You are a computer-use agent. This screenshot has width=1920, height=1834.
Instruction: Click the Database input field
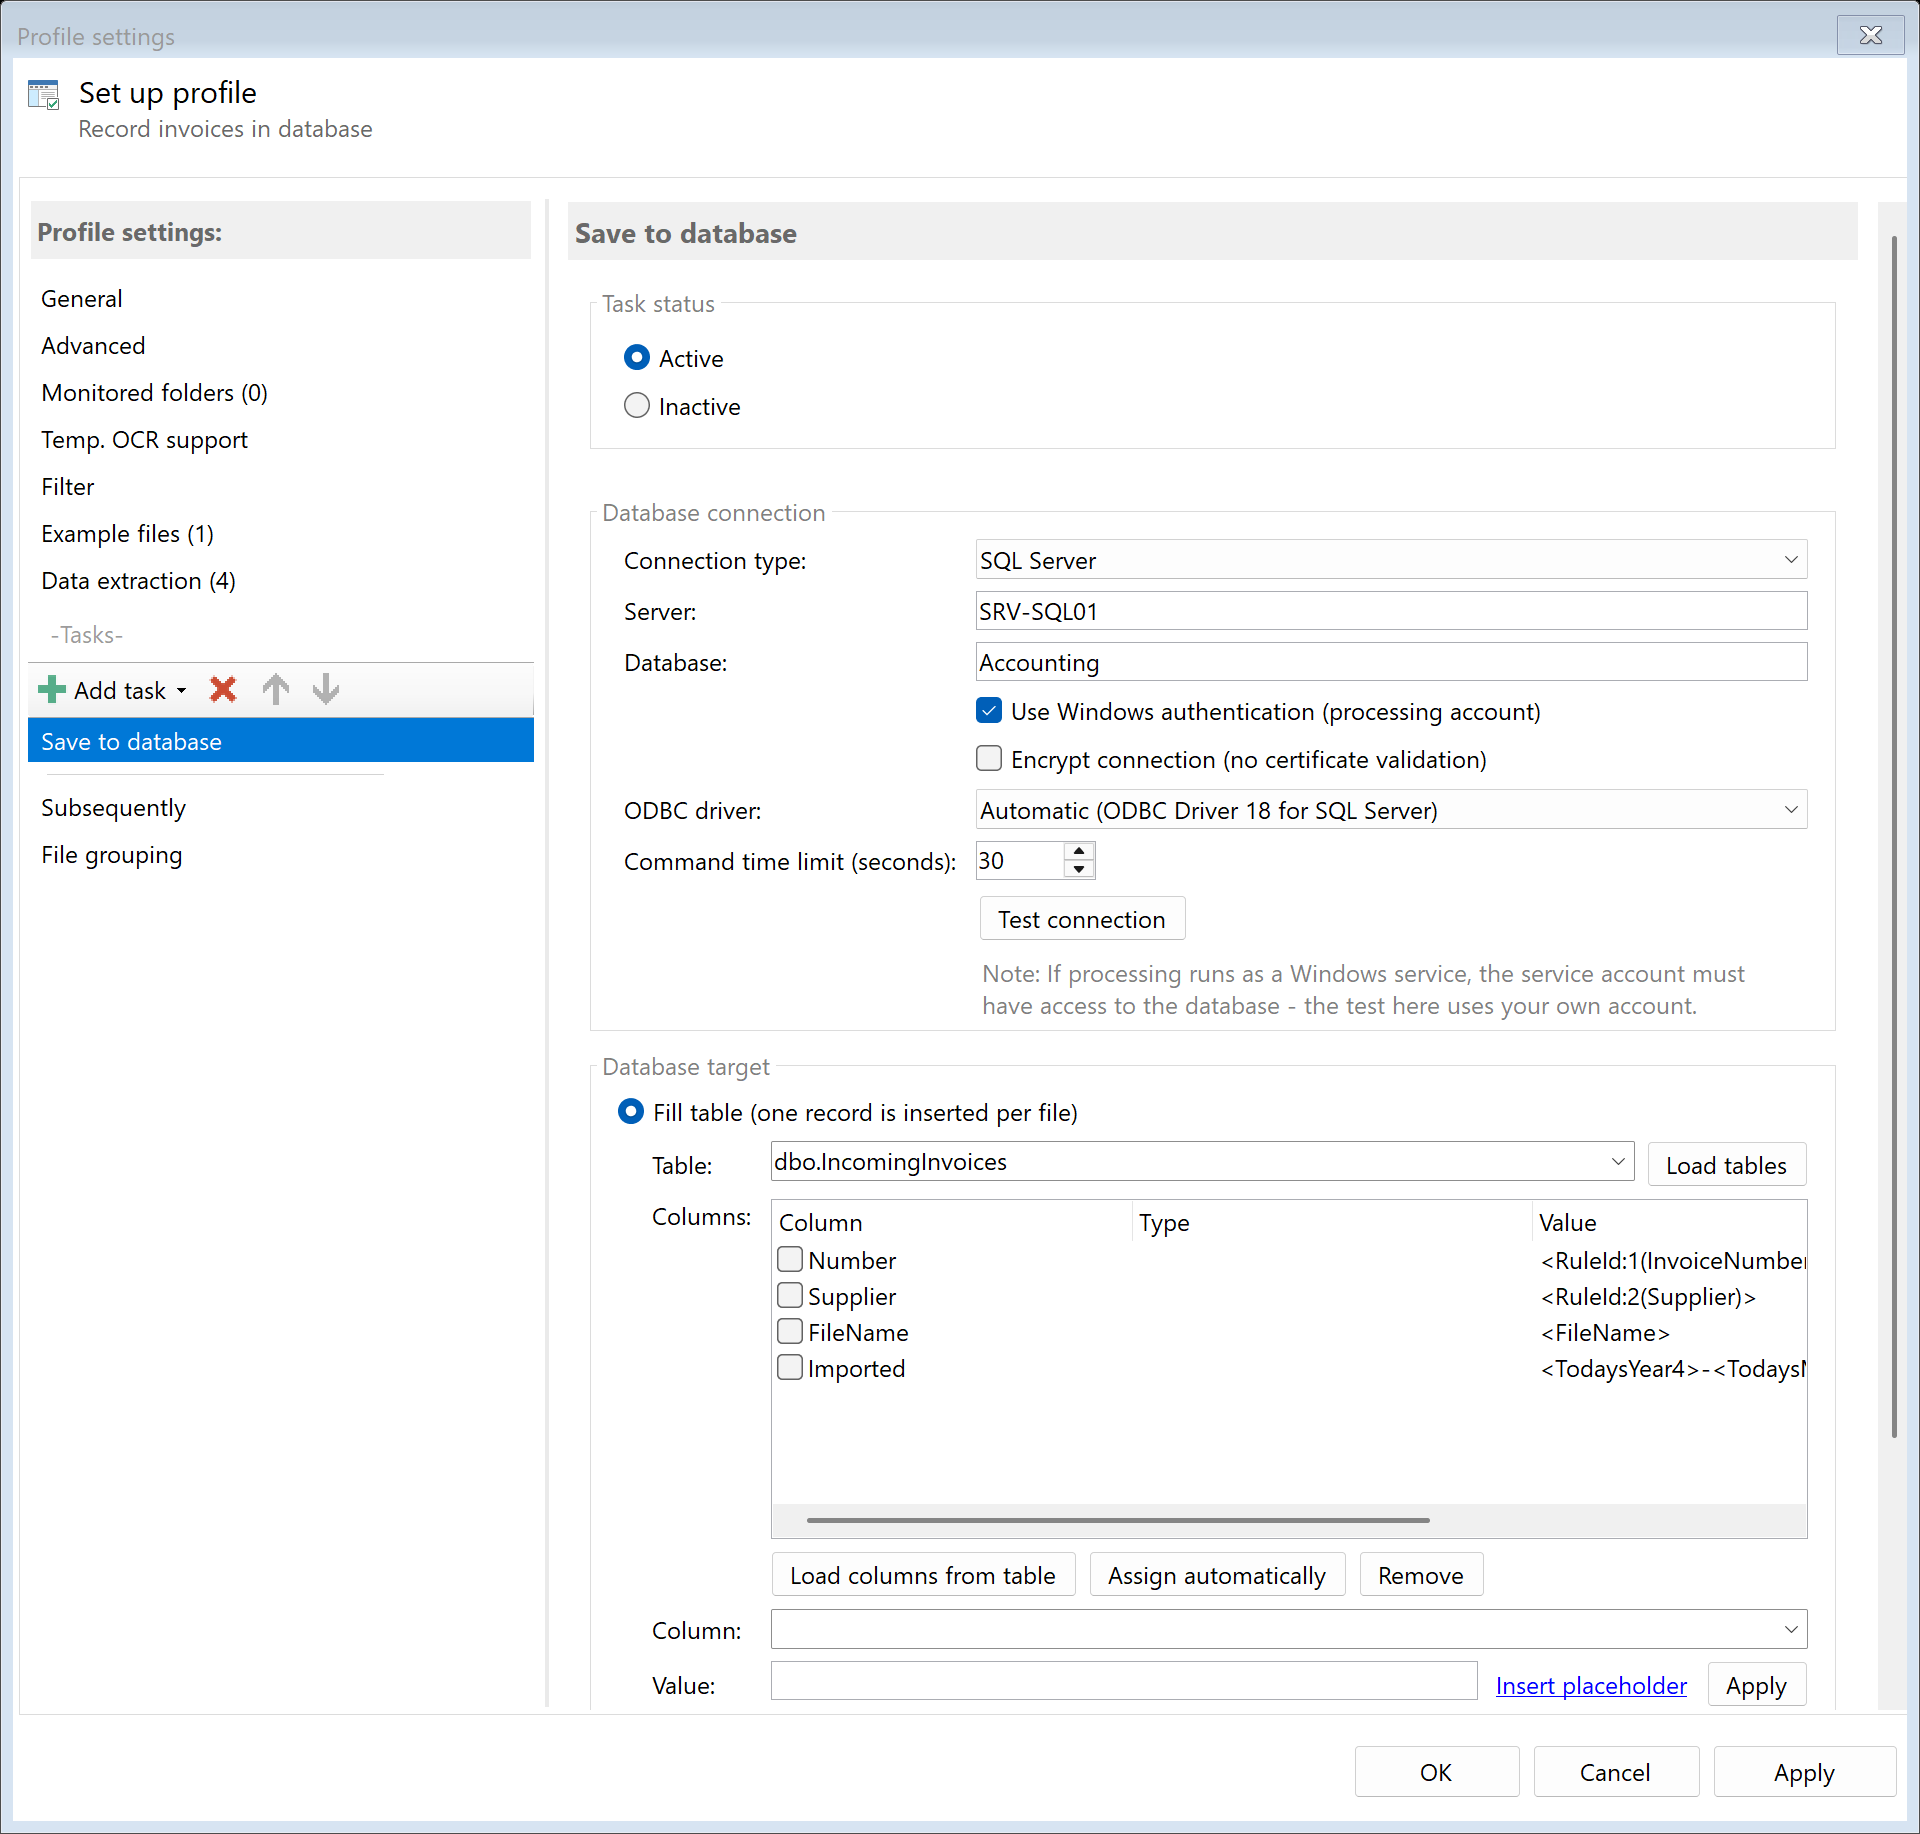pos(1391,662)
